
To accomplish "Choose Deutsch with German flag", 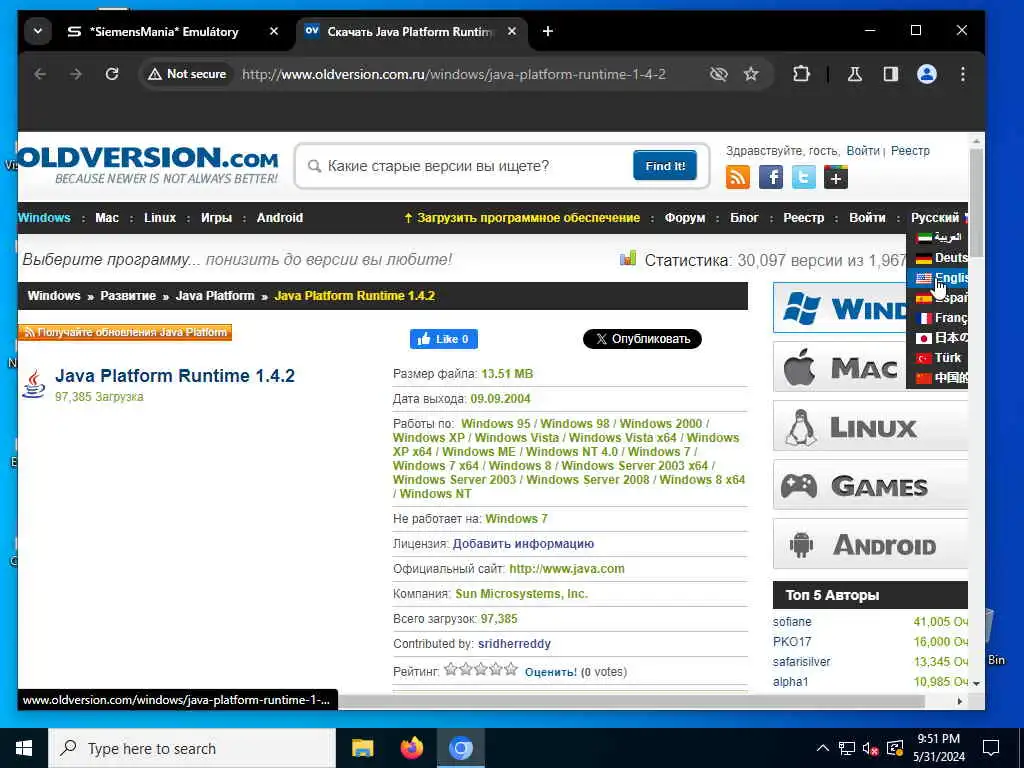I will [x=938, y=257].
